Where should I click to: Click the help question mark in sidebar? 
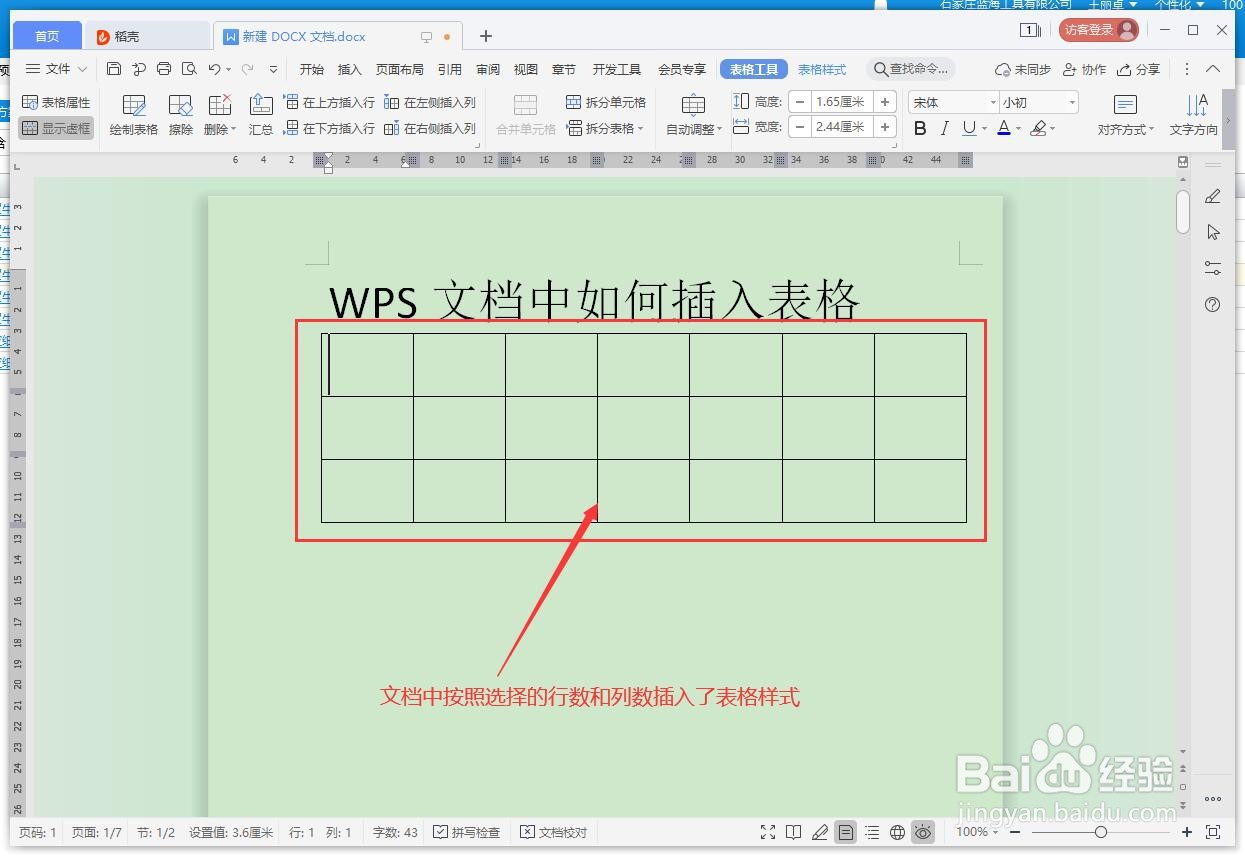click(1213, 304)
